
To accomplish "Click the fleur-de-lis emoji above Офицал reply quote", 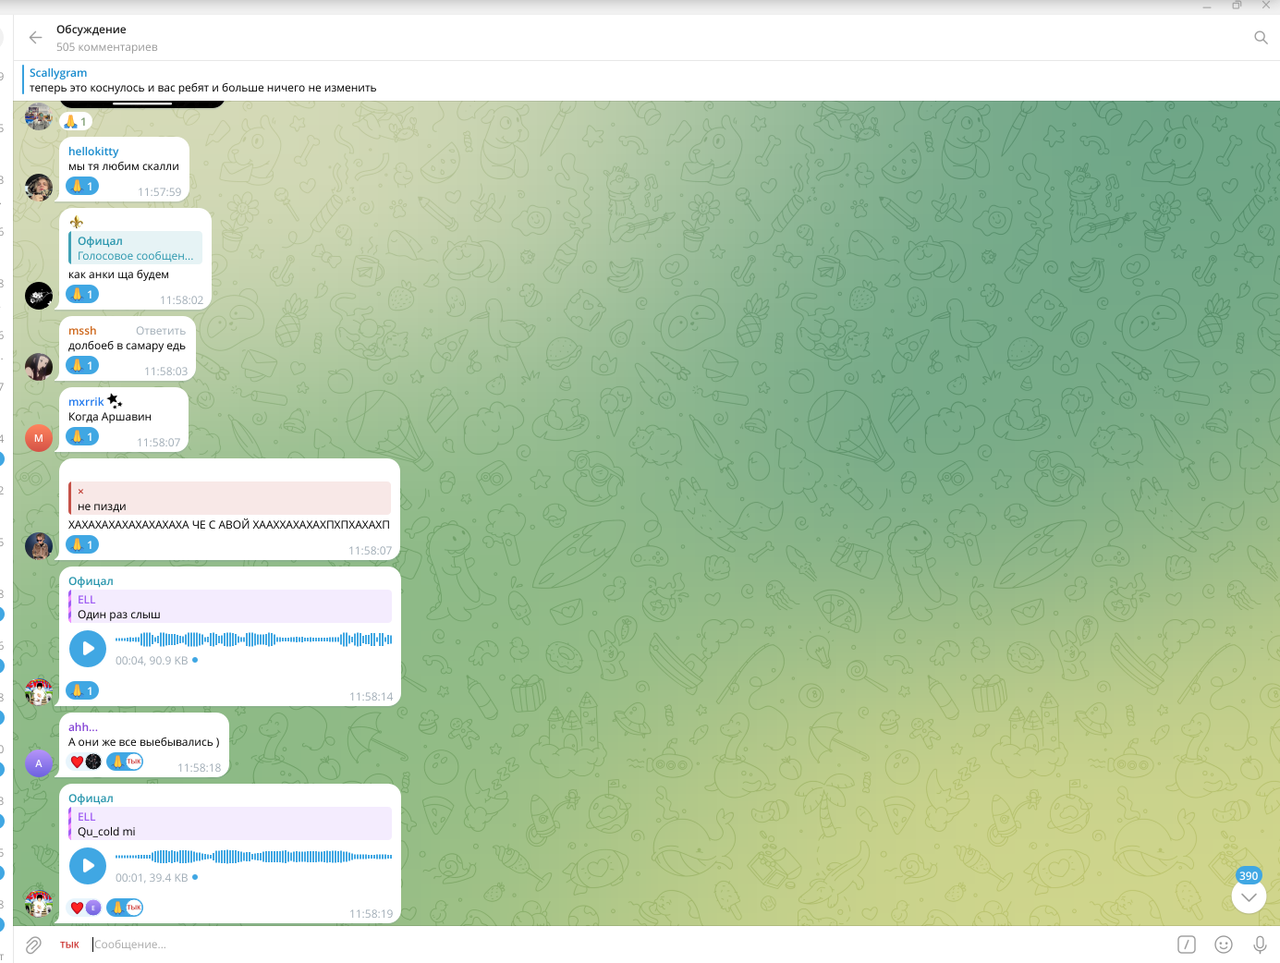I will pos(76,222).
